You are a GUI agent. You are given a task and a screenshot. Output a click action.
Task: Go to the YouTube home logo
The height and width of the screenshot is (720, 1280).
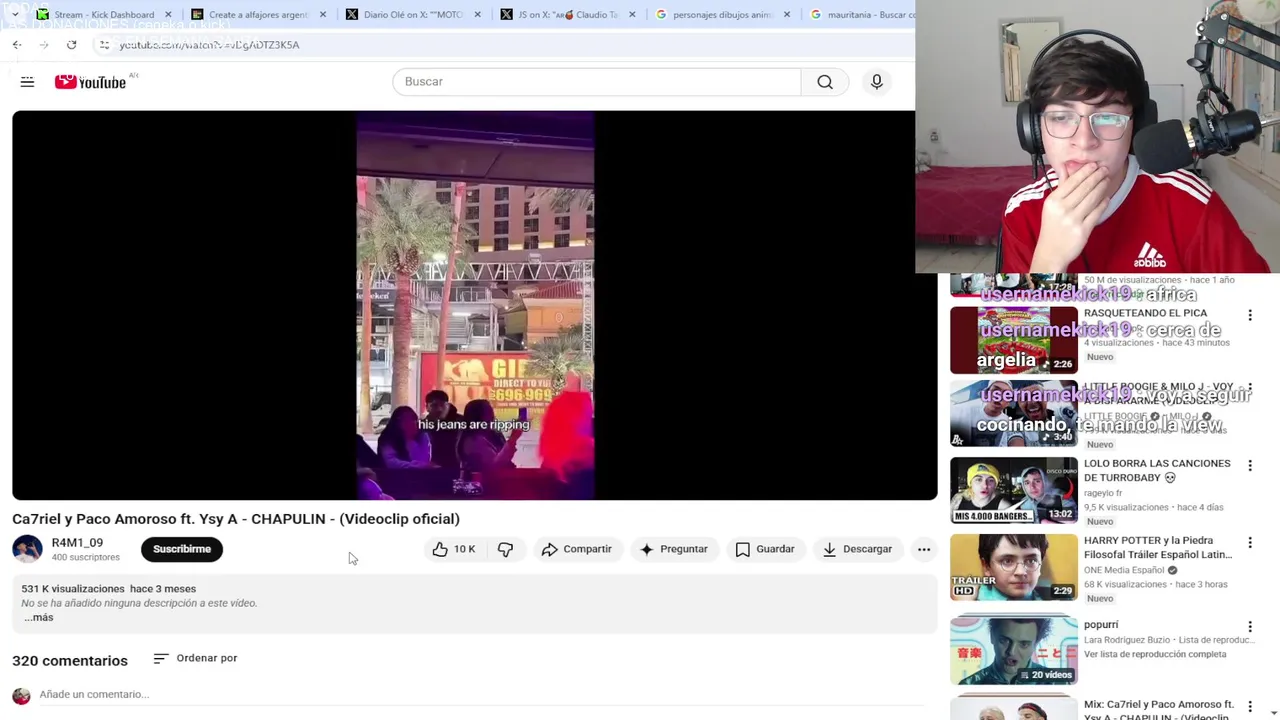pyautogui.click(x=90, y=82)
